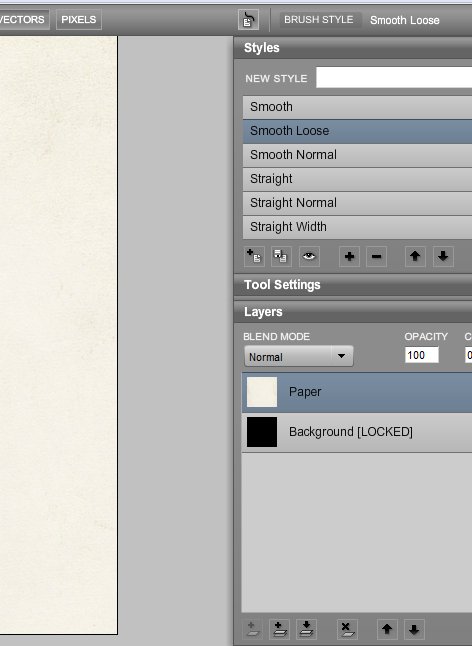The image size is (472, 646).
Task: Select the Straight Width style
Action: click(358, 227)
